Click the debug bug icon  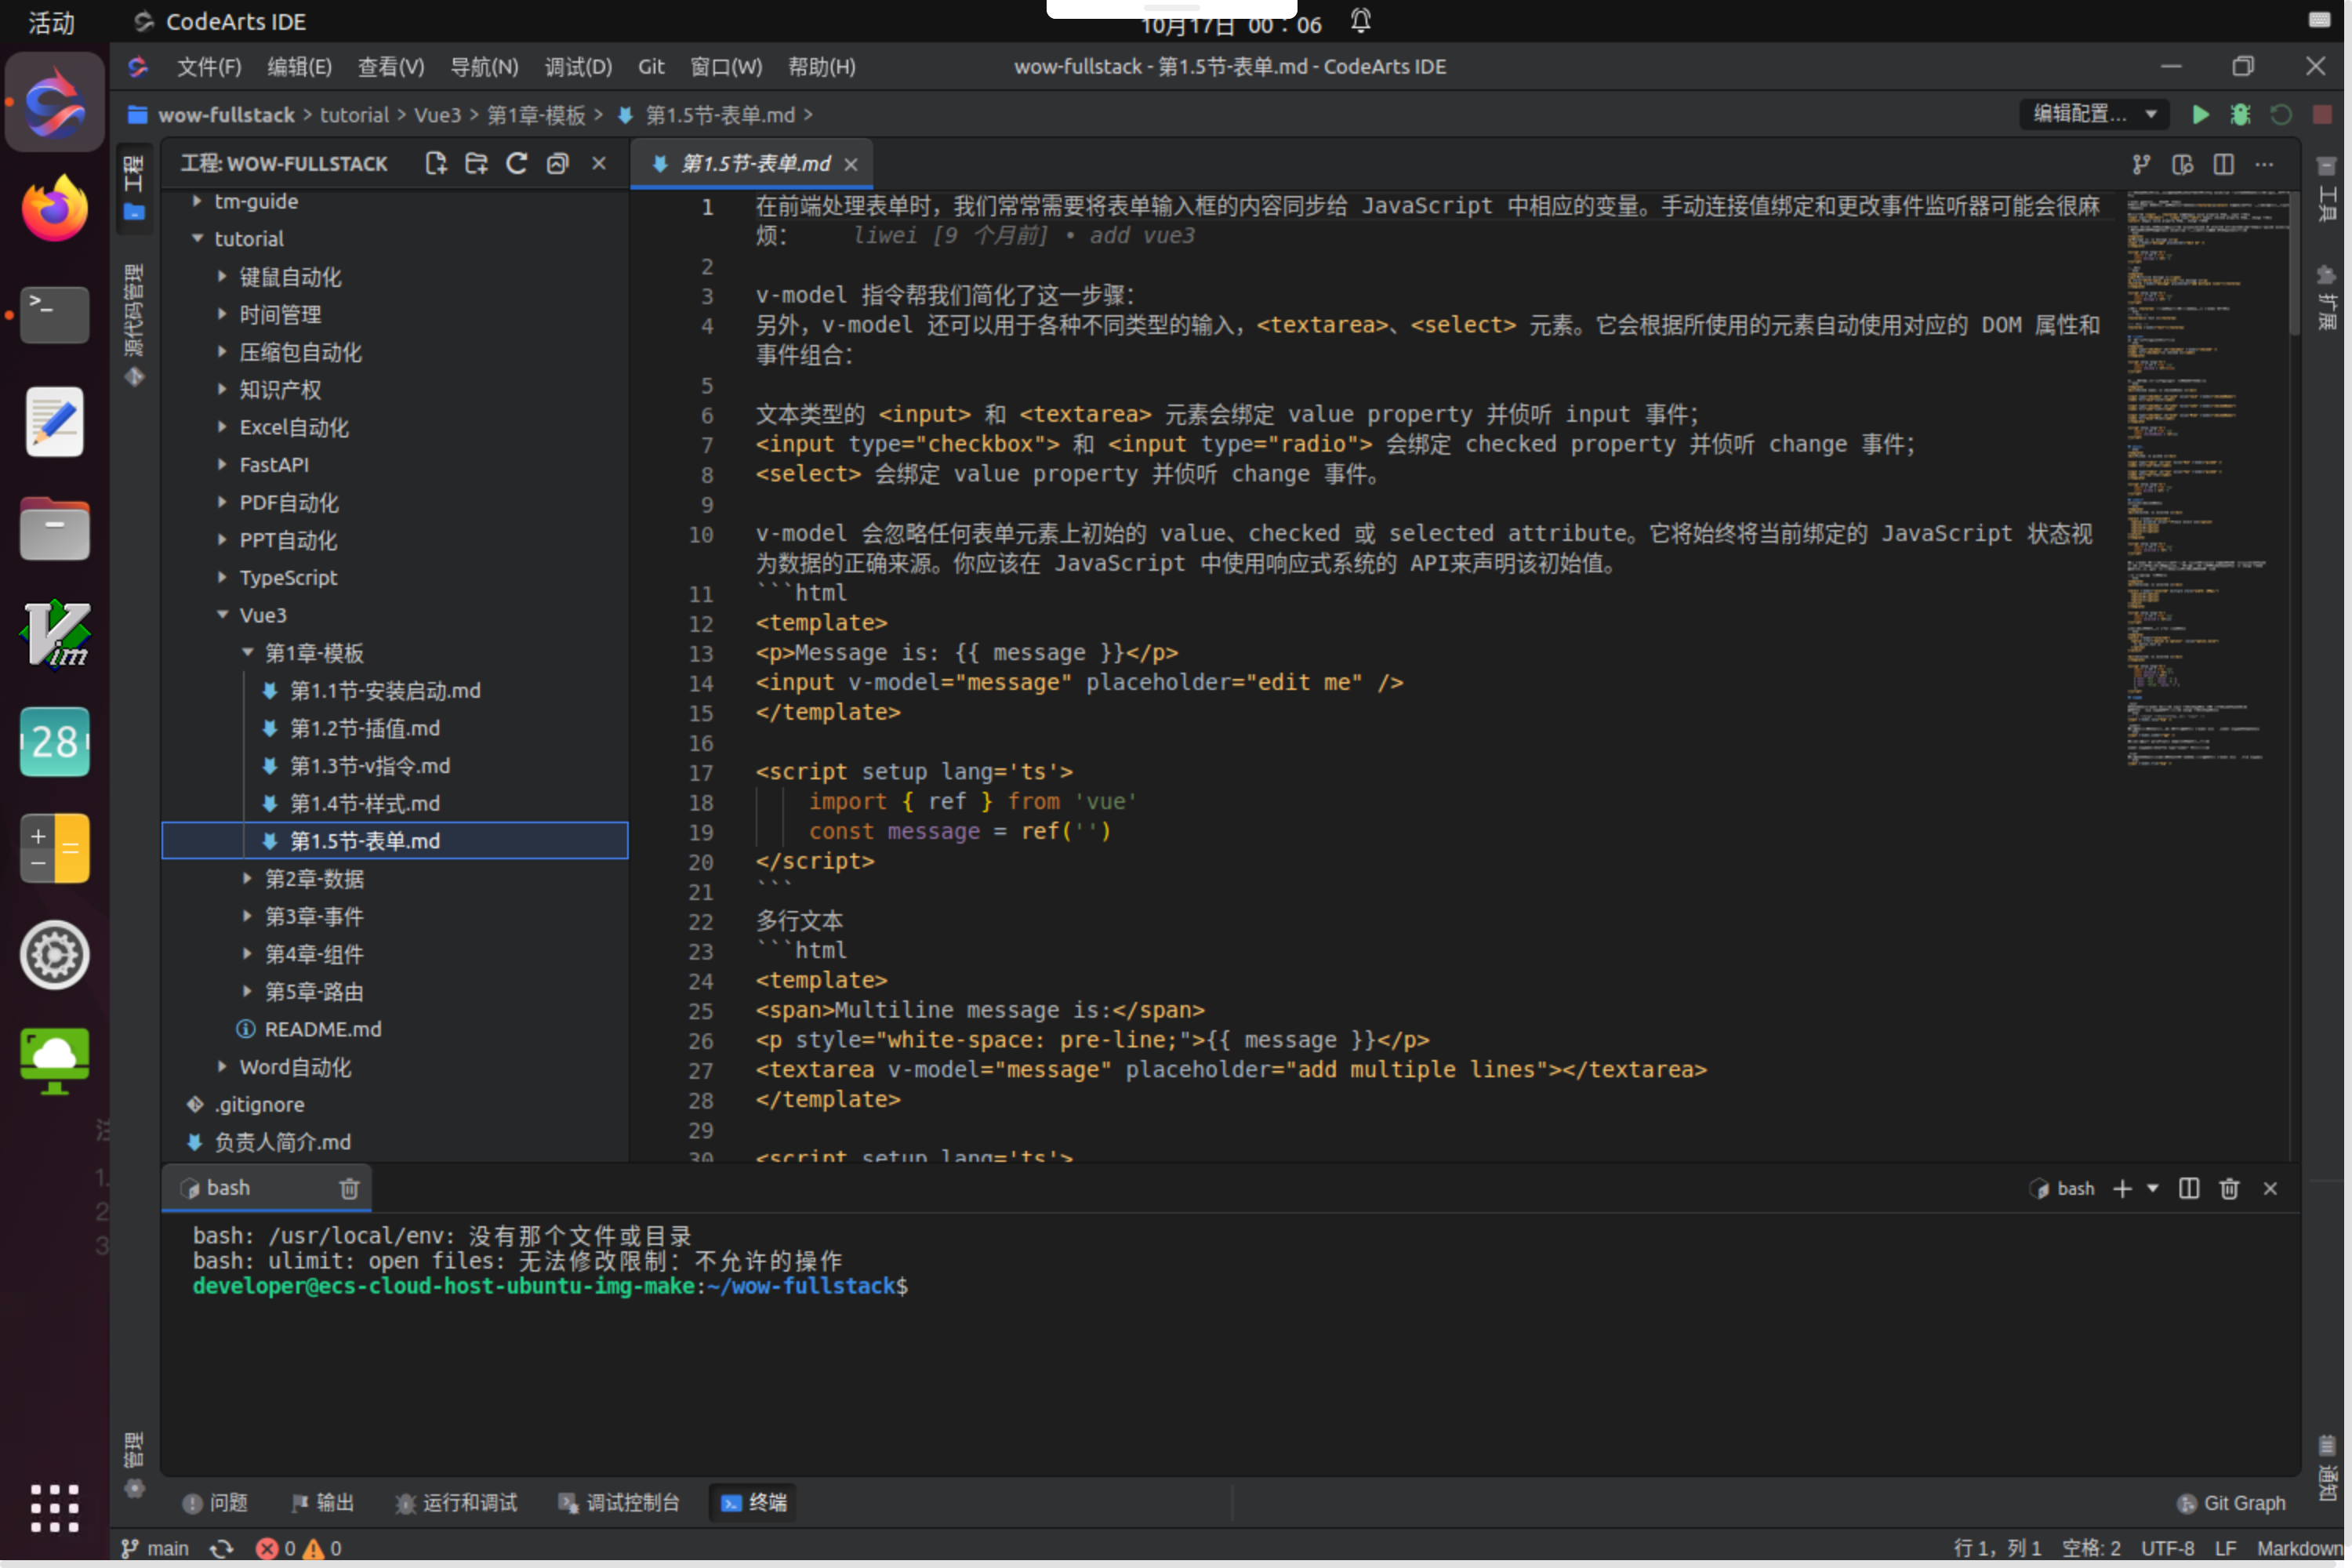pos(2240,115)
